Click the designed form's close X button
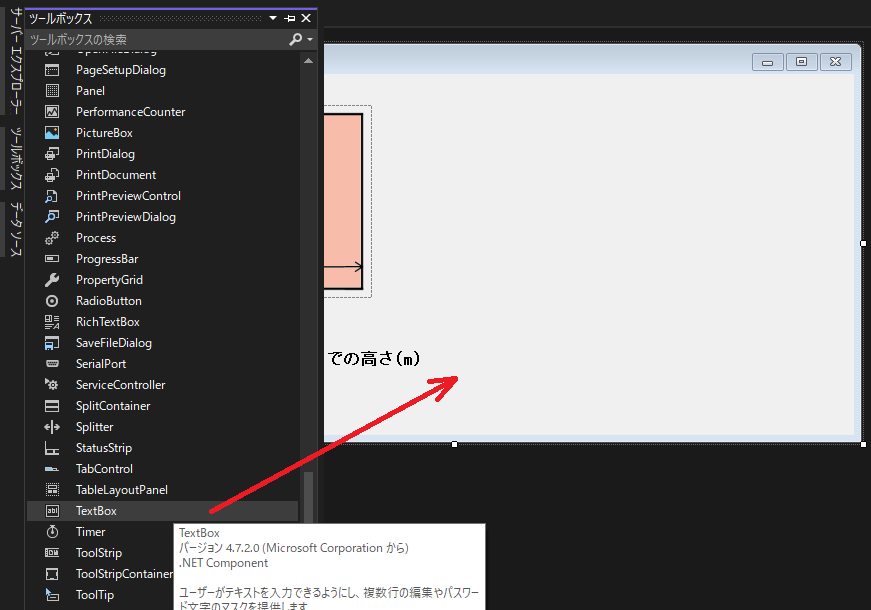Screen dimensions: 871x610 click(835, 62)
